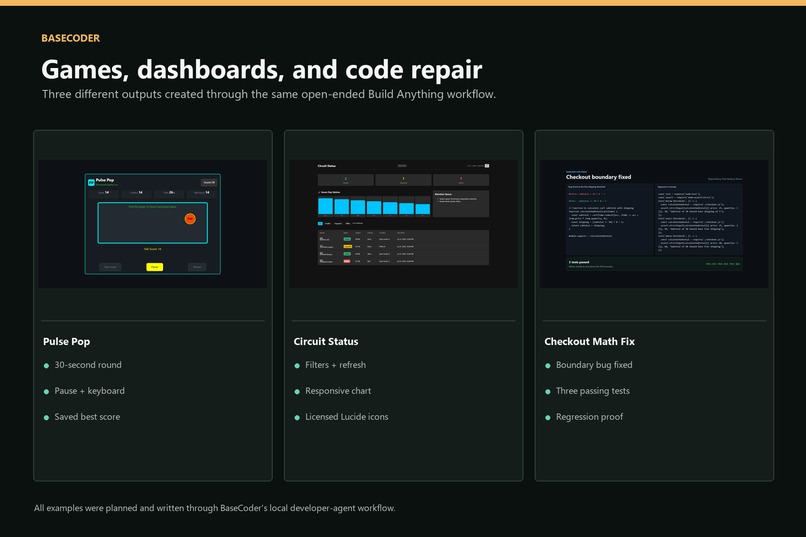
Task: Click the "Checkout Math Fix" card title
Action: (590, 342)
